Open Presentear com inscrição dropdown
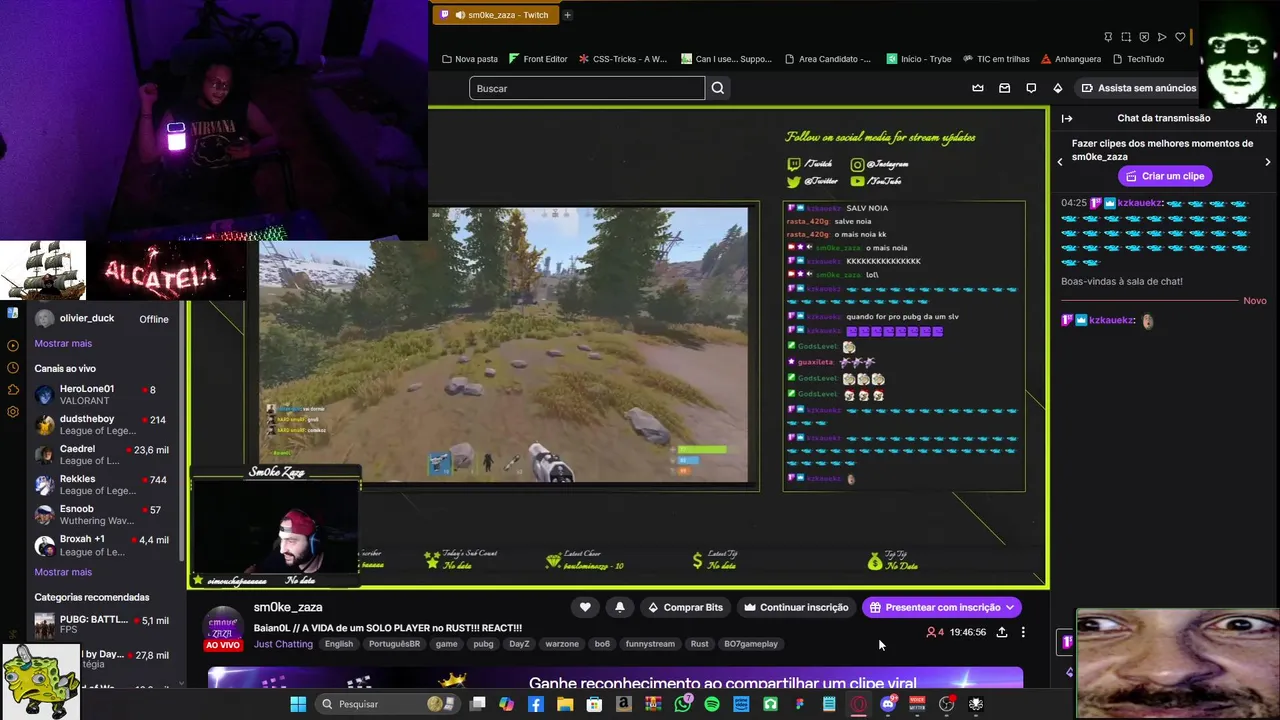 click(x=942, y=607)
